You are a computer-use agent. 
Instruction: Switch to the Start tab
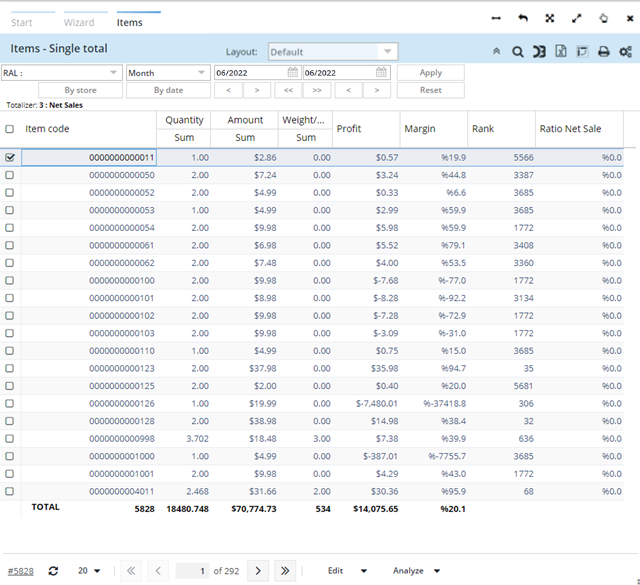point(21,22)
